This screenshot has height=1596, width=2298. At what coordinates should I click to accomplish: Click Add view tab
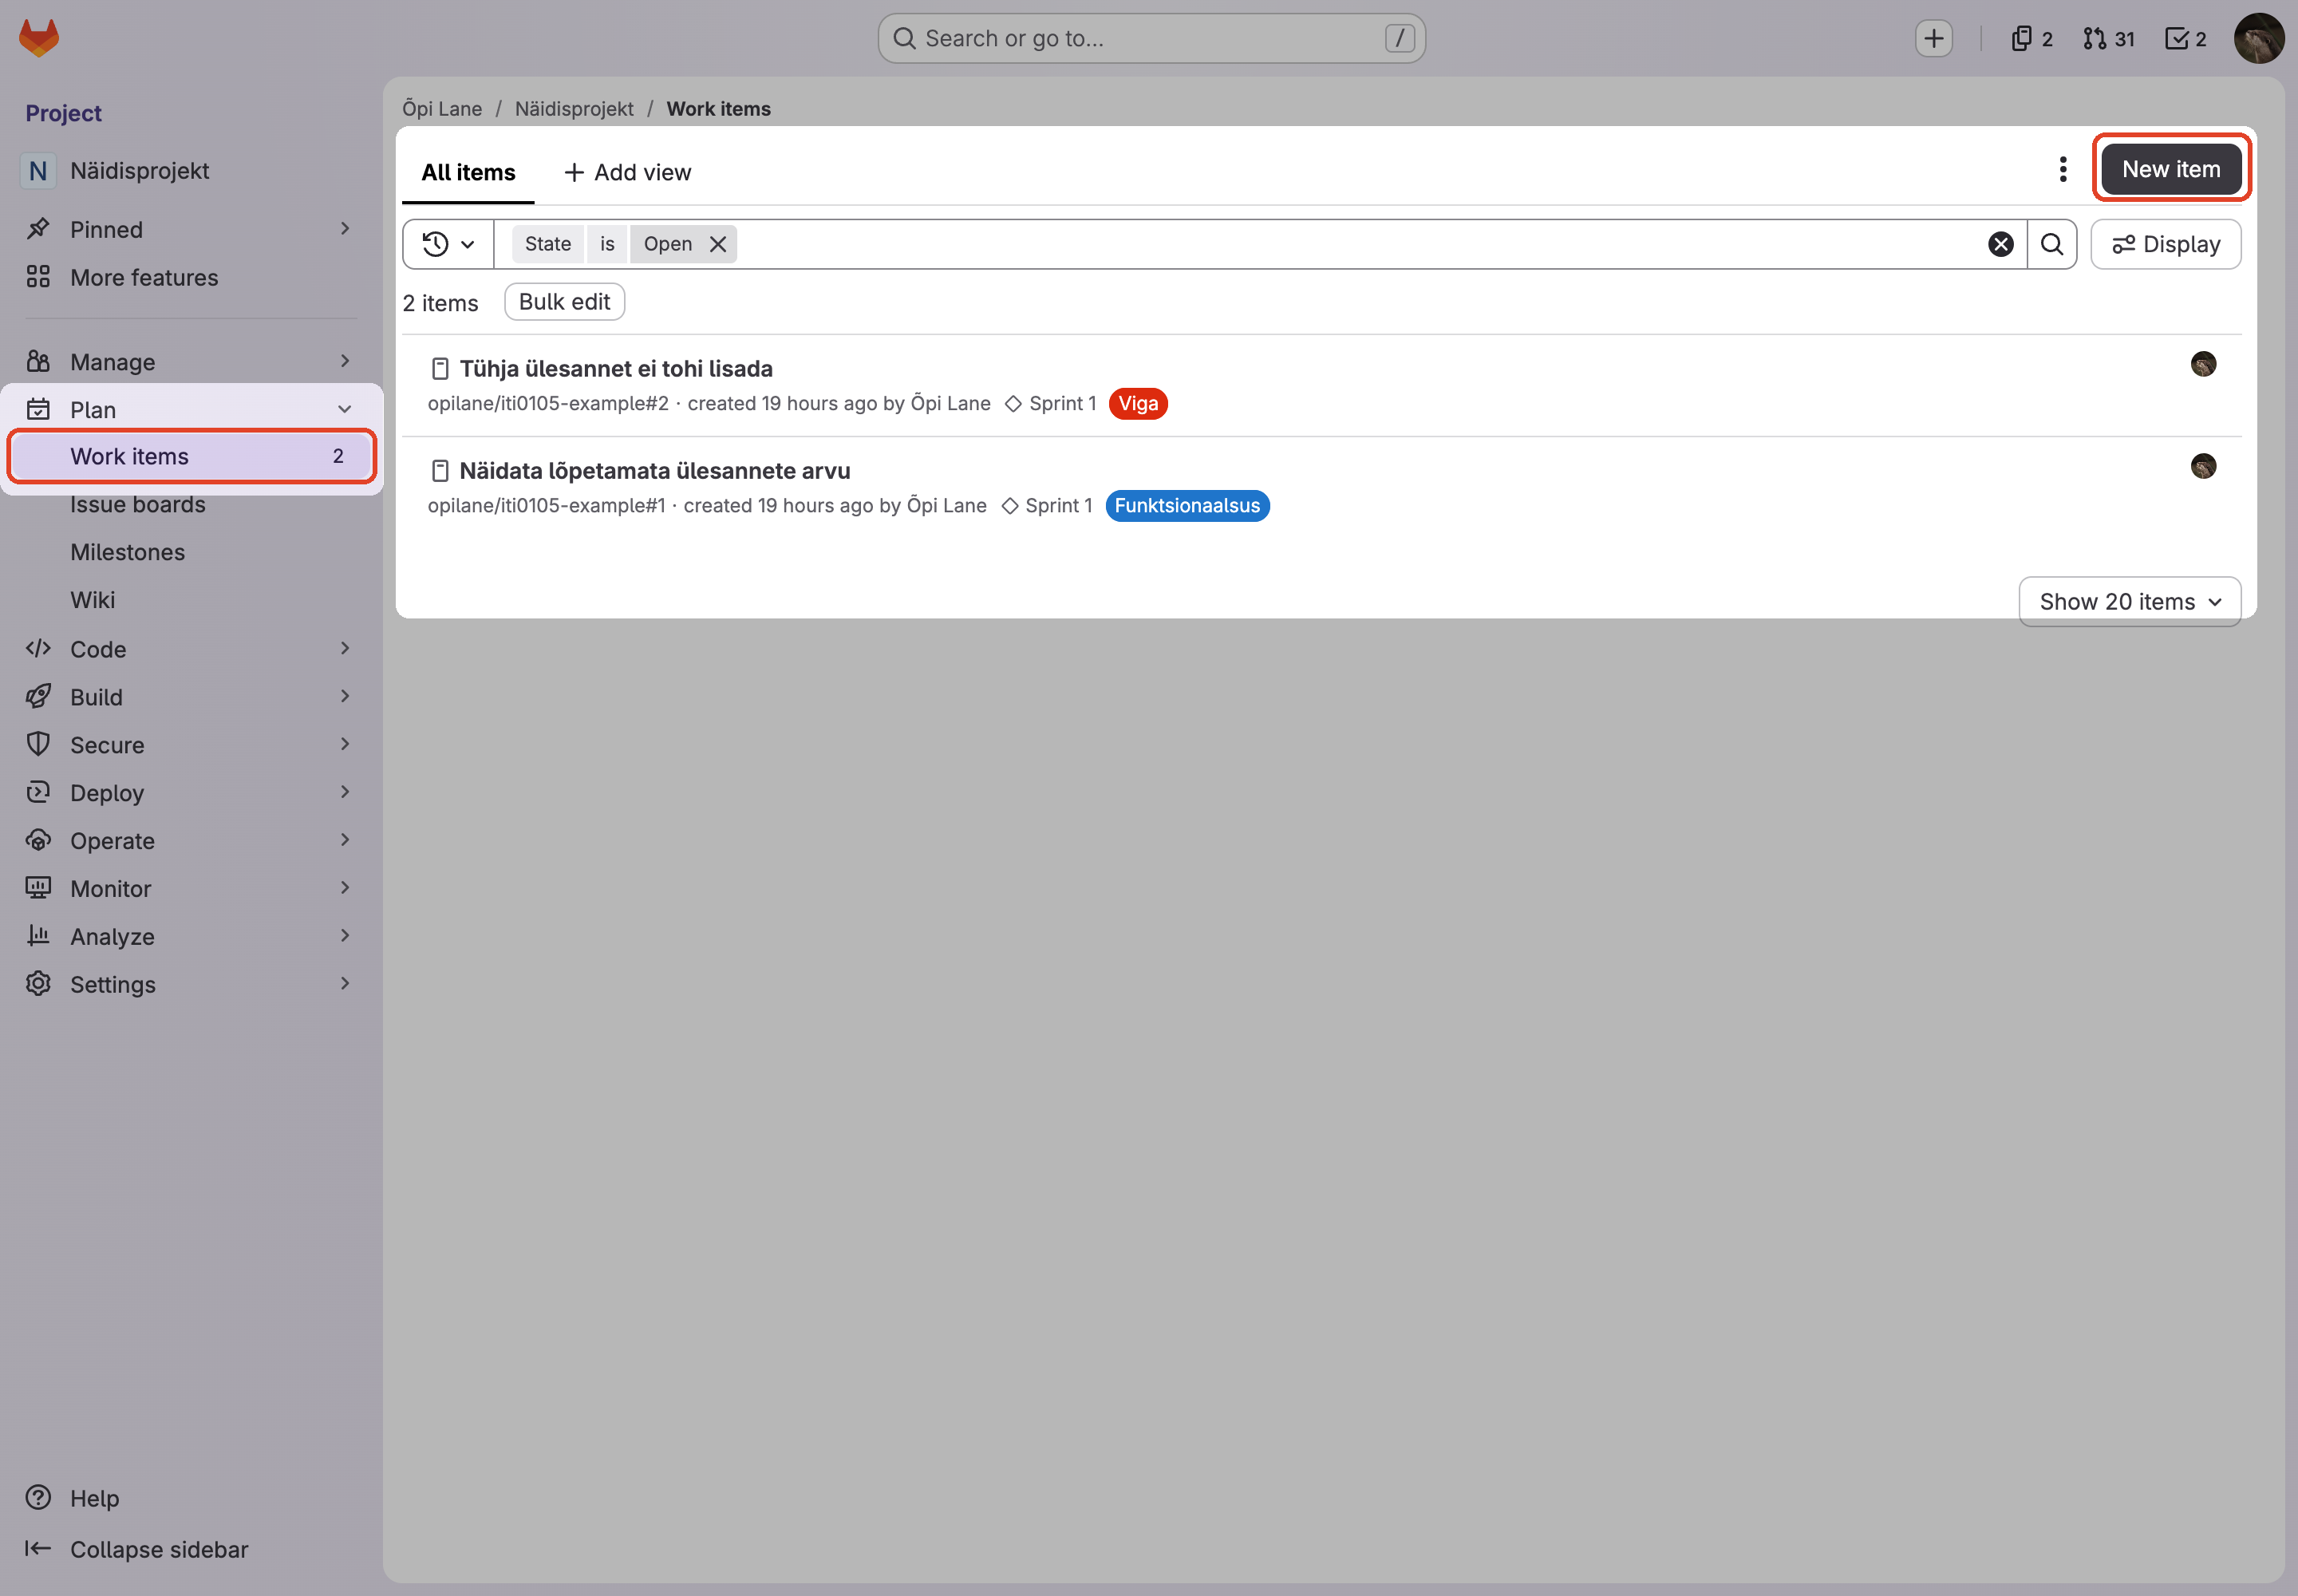point(627,172)
